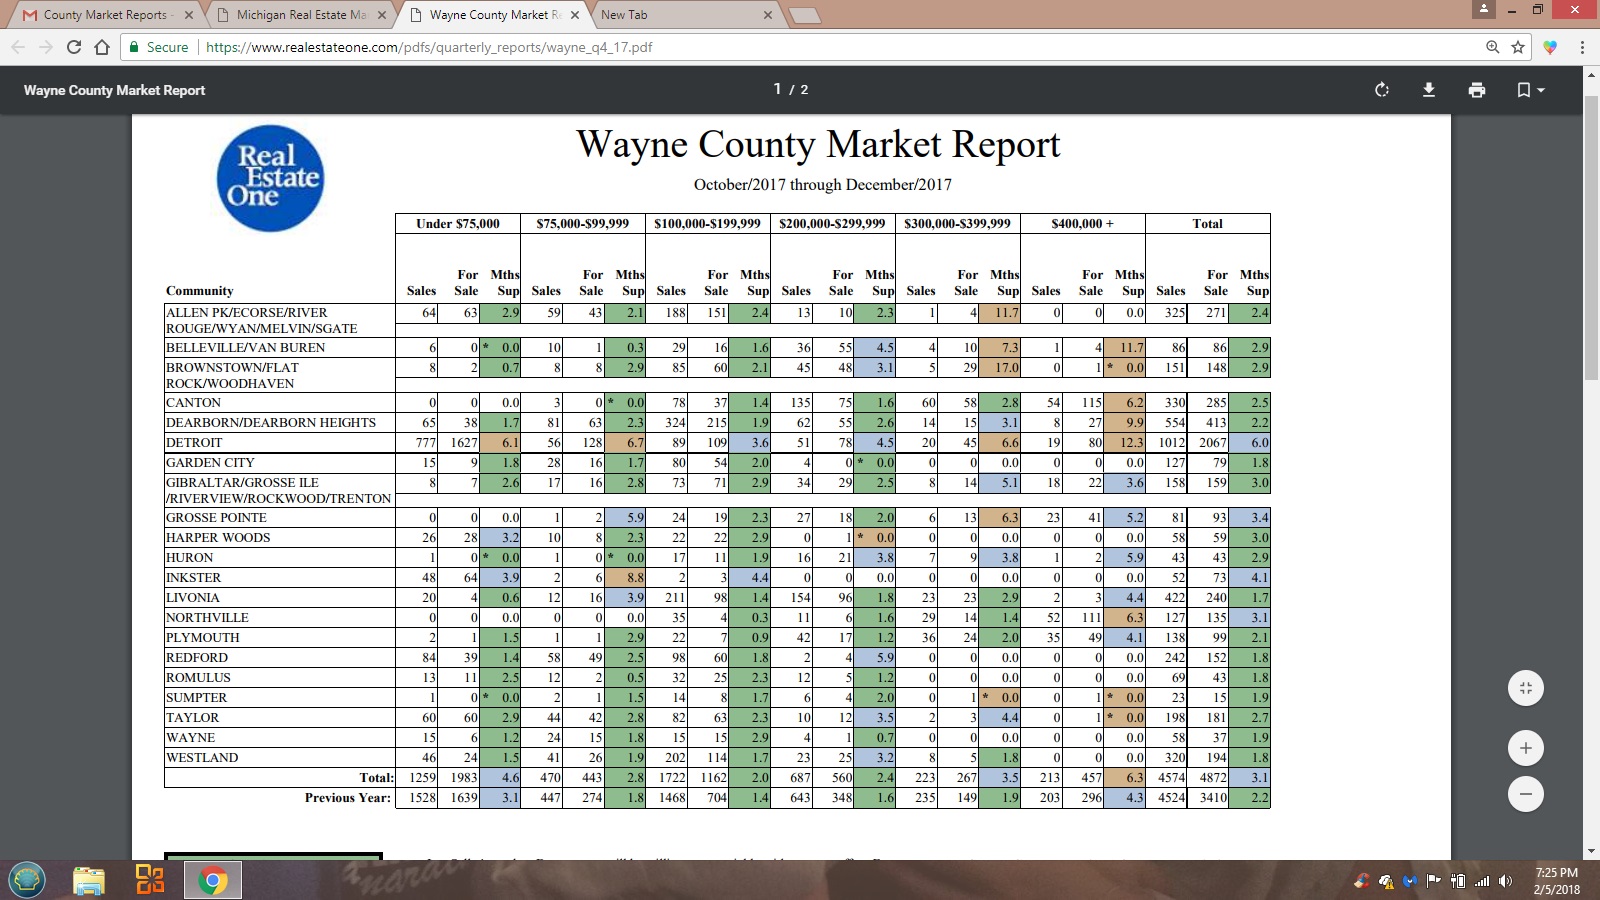
Task: Open Chrome's three-dot menu
Action: pos(1582,47)
